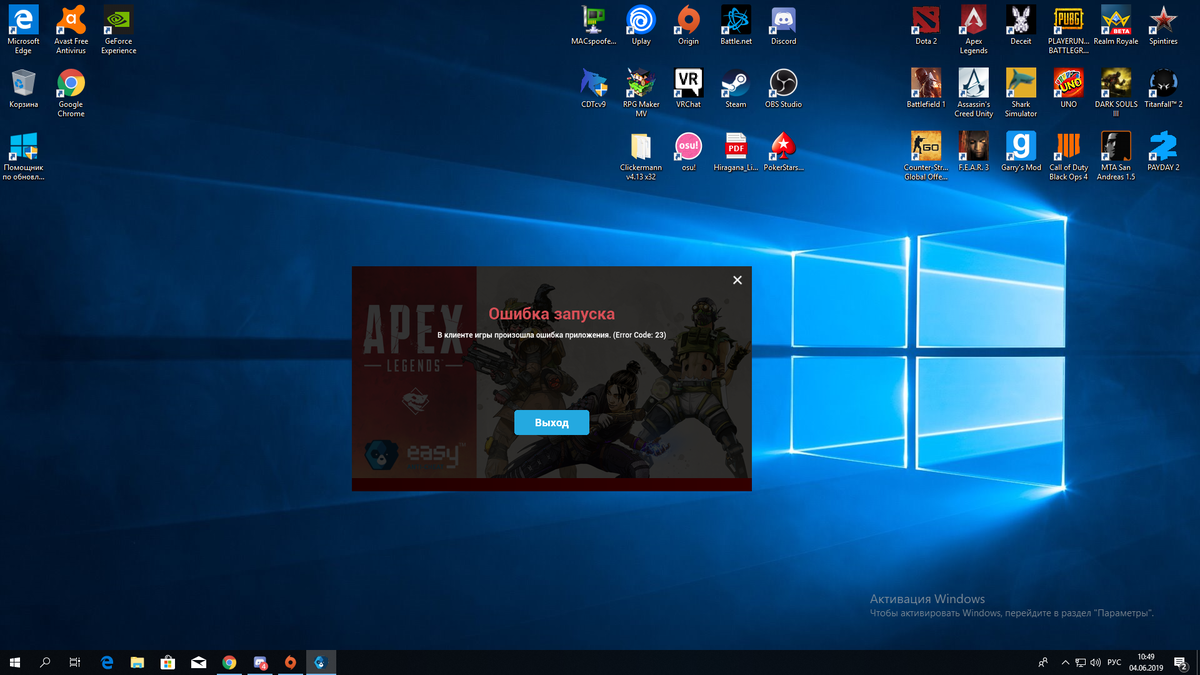Open DARK SOULS III desktop shortcut

pos(1116,93)
